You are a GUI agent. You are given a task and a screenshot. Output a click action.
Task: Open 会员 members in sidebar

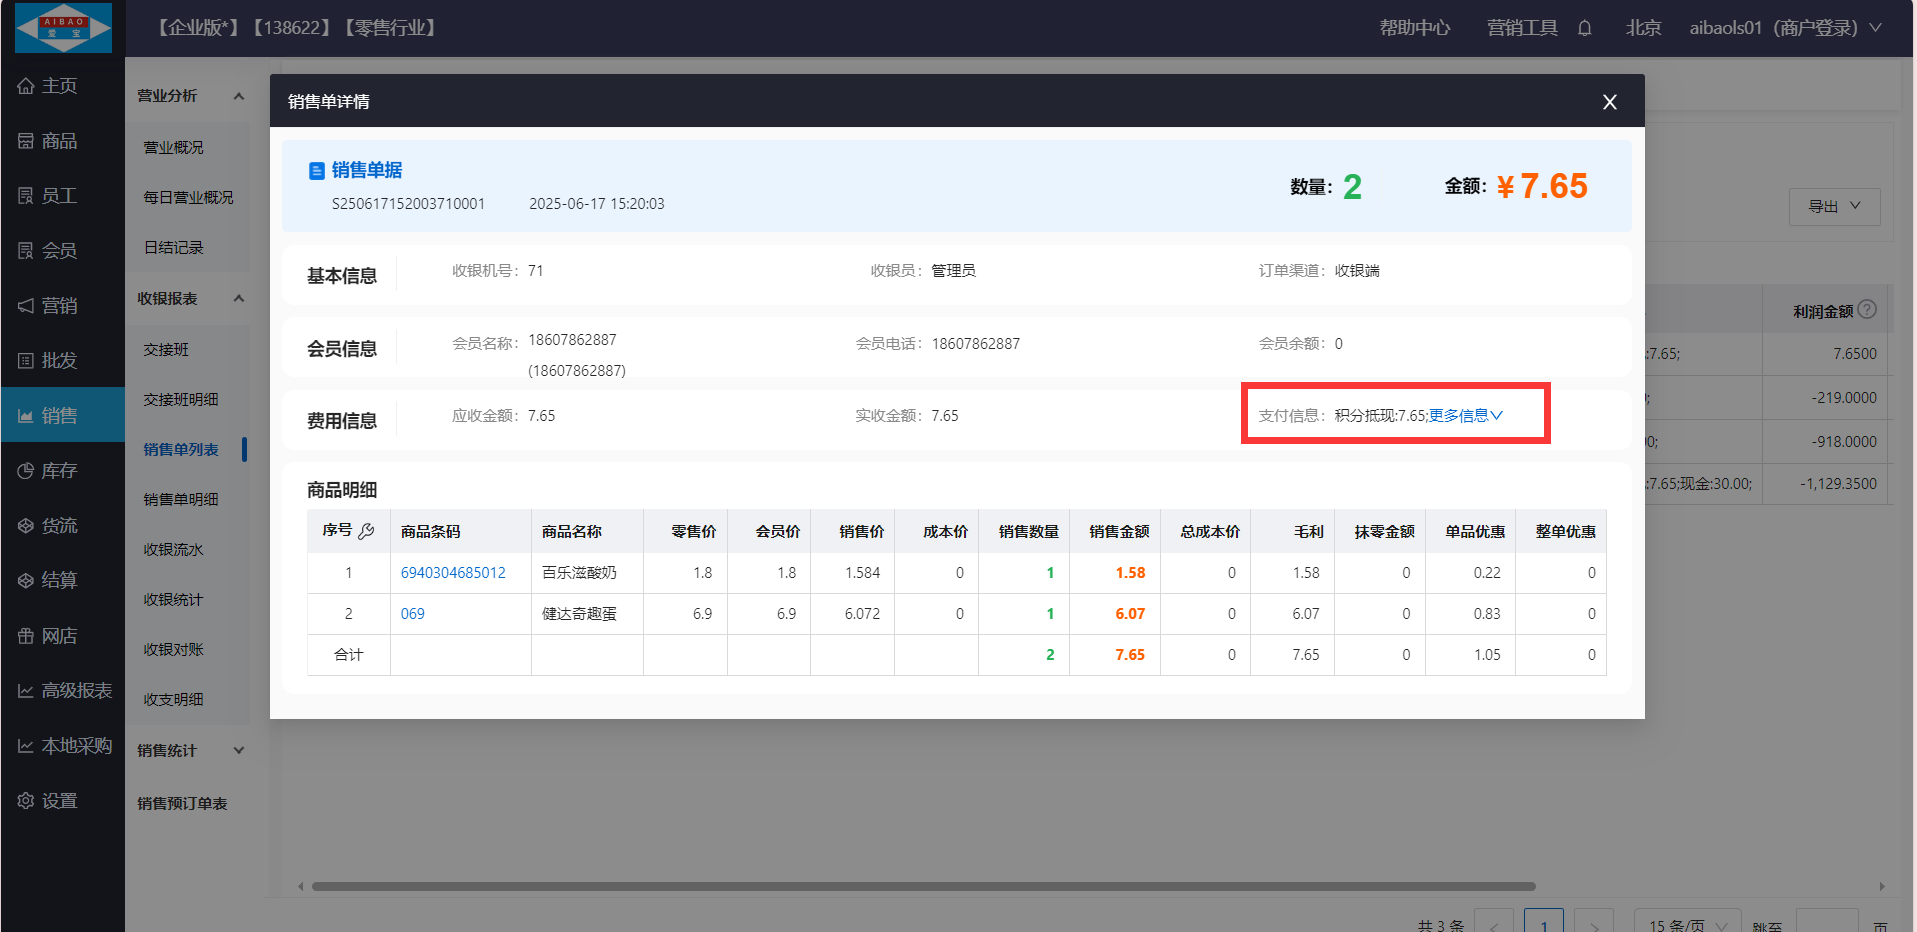[x=59, y=251]
